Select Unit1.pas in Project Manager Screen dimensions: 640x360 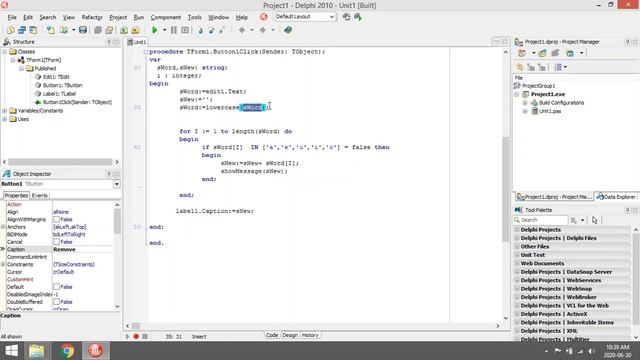click(550, 111)
